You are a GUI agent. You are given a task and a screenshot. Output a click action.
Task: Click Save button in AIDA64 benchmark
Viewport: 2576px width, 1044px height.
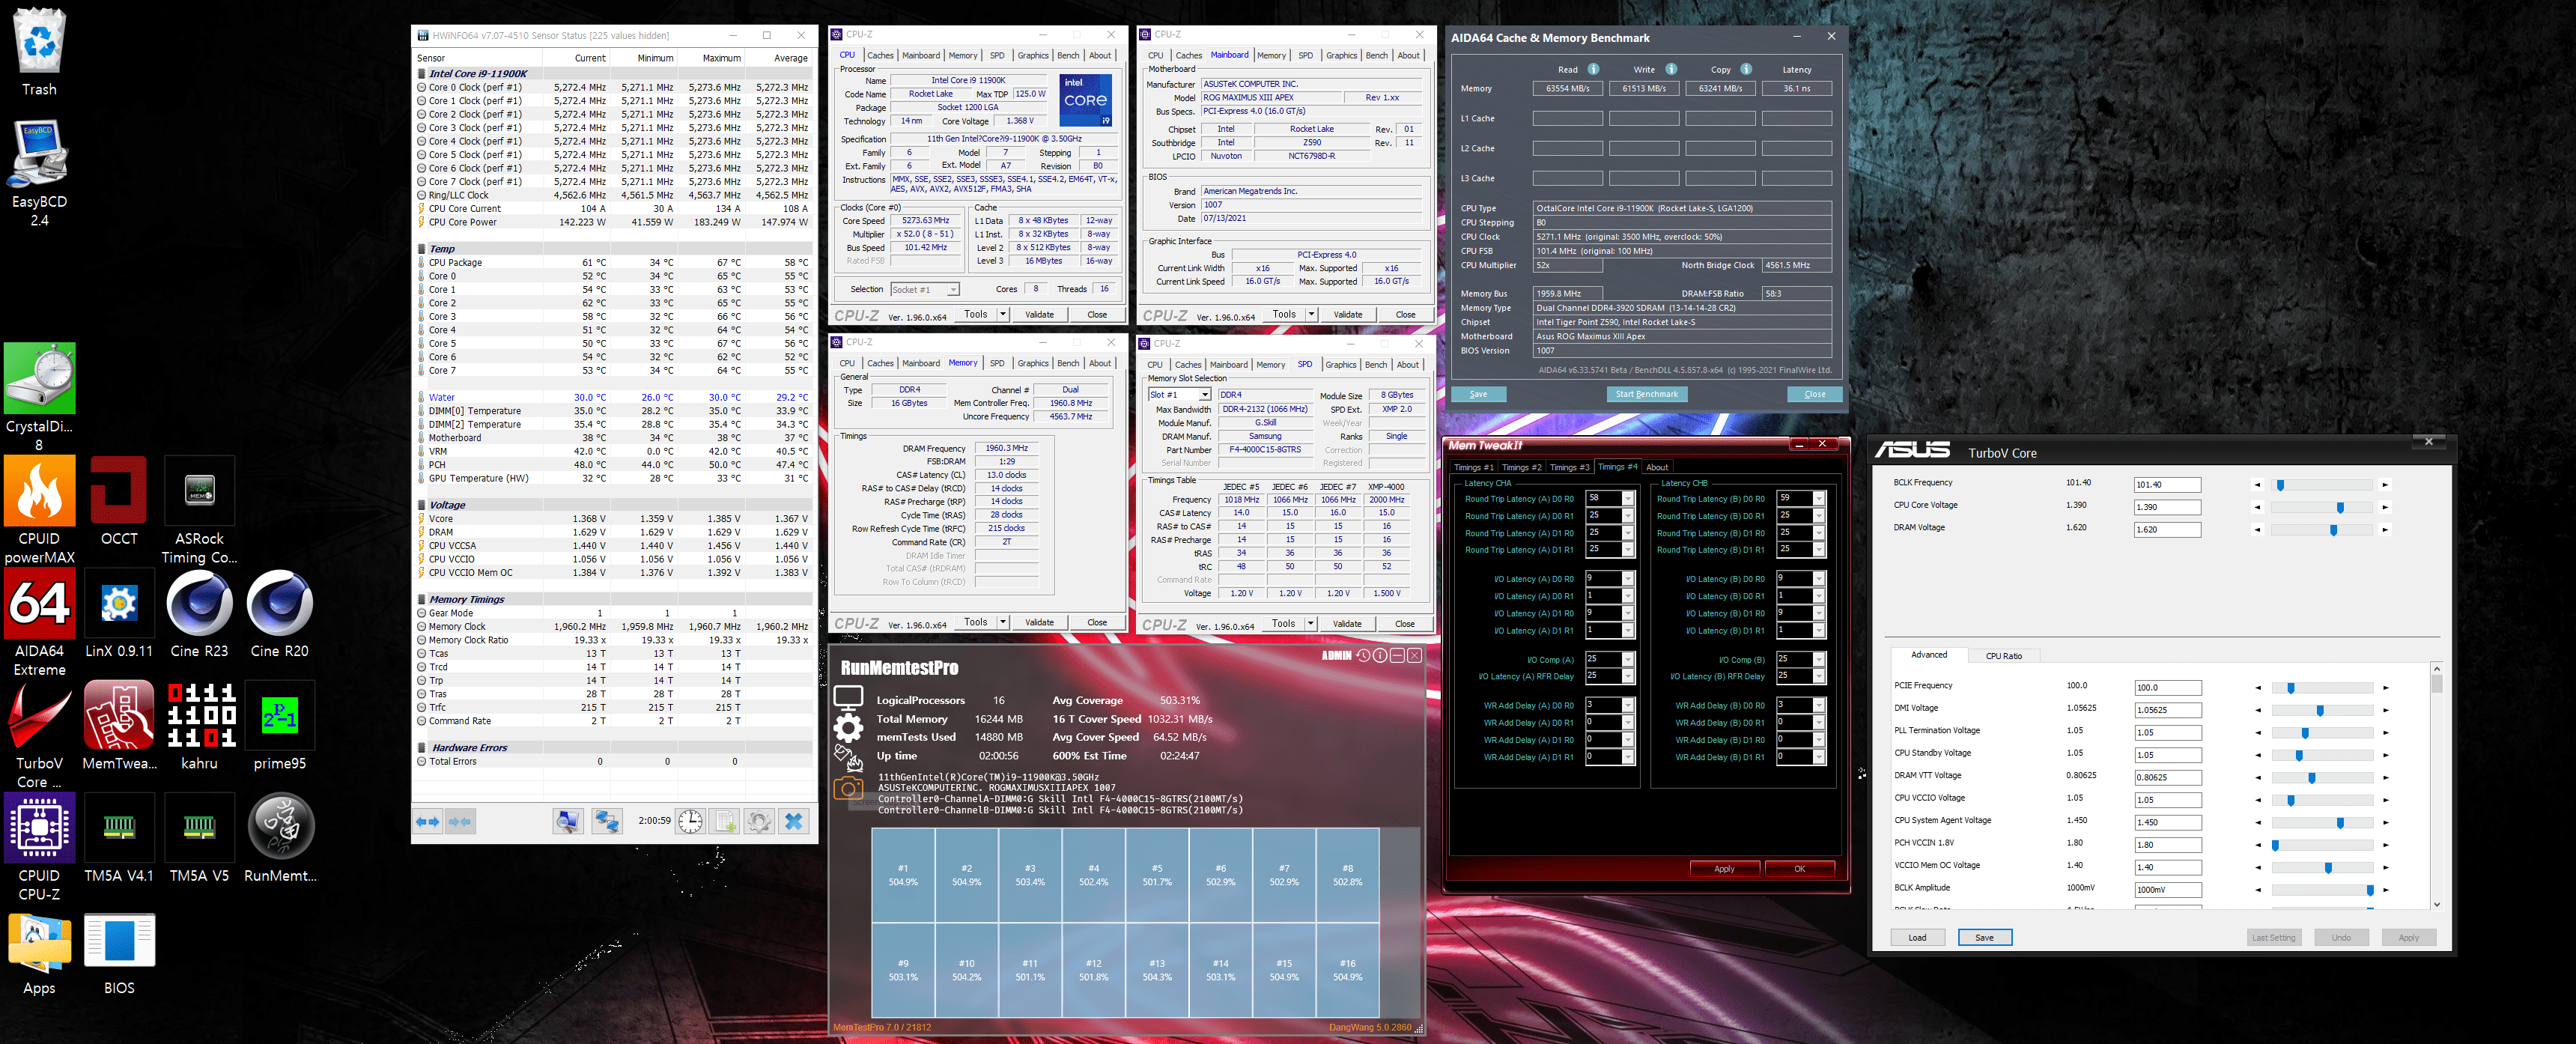(1478, 394)
